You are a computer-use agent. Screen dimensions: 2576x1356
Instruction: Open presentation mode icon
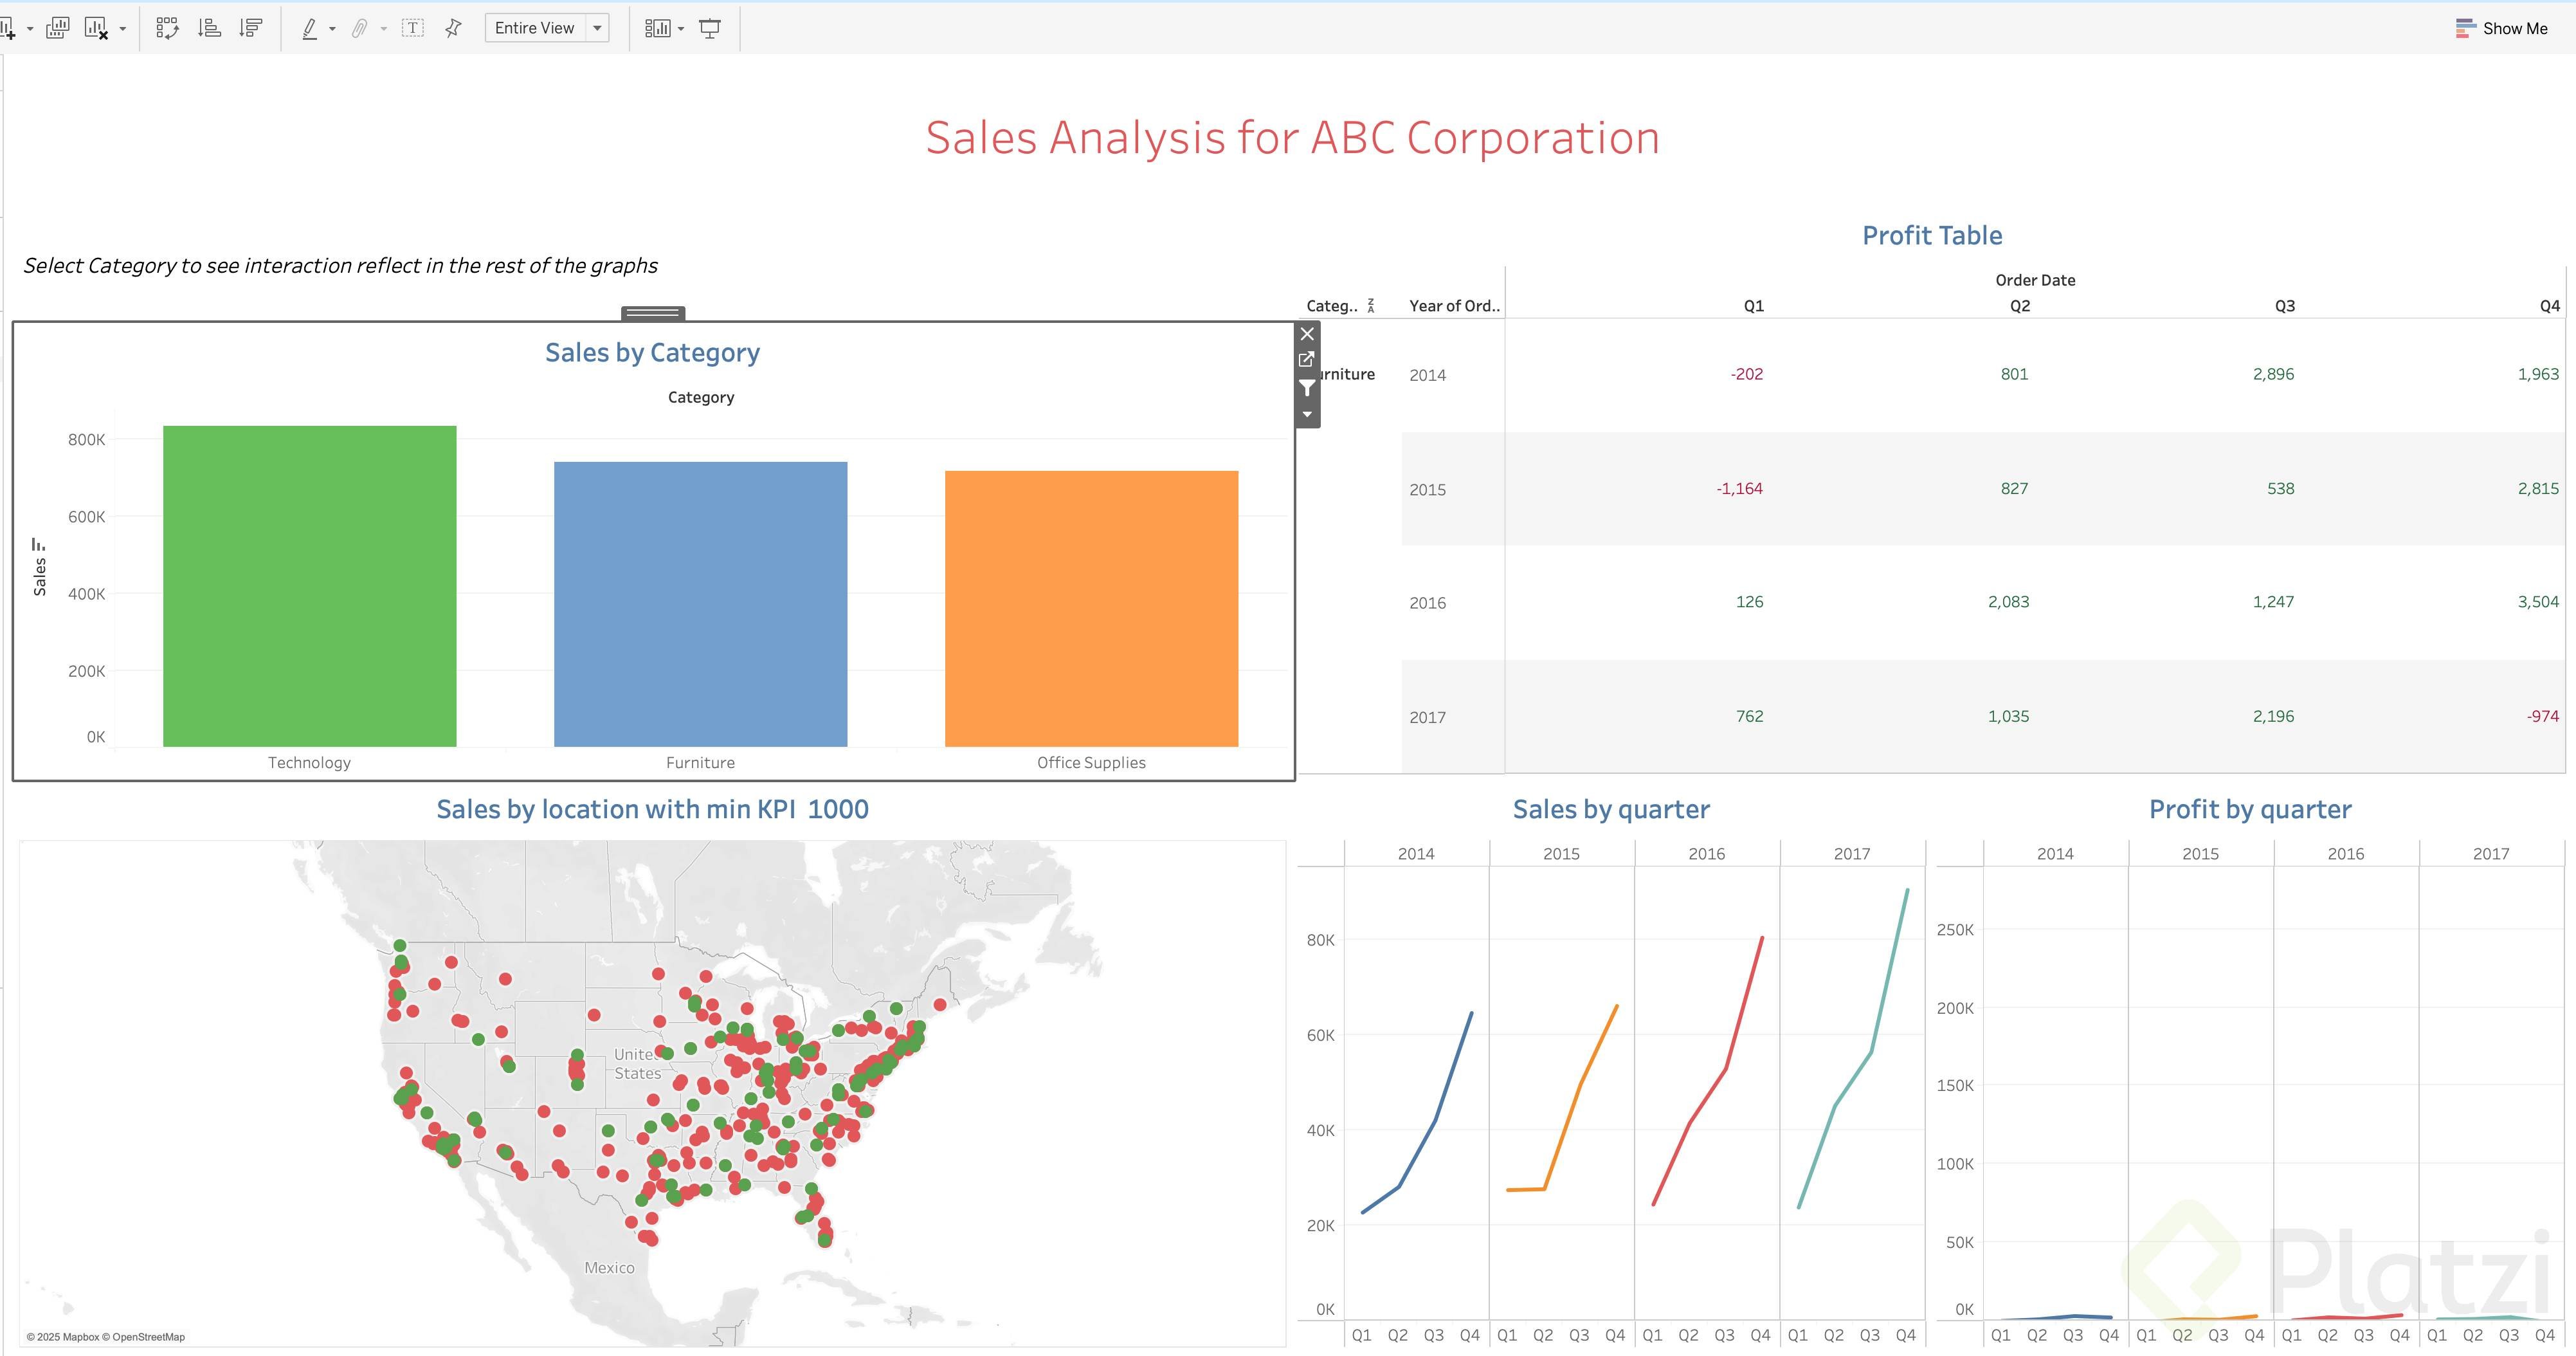[709, 28]
